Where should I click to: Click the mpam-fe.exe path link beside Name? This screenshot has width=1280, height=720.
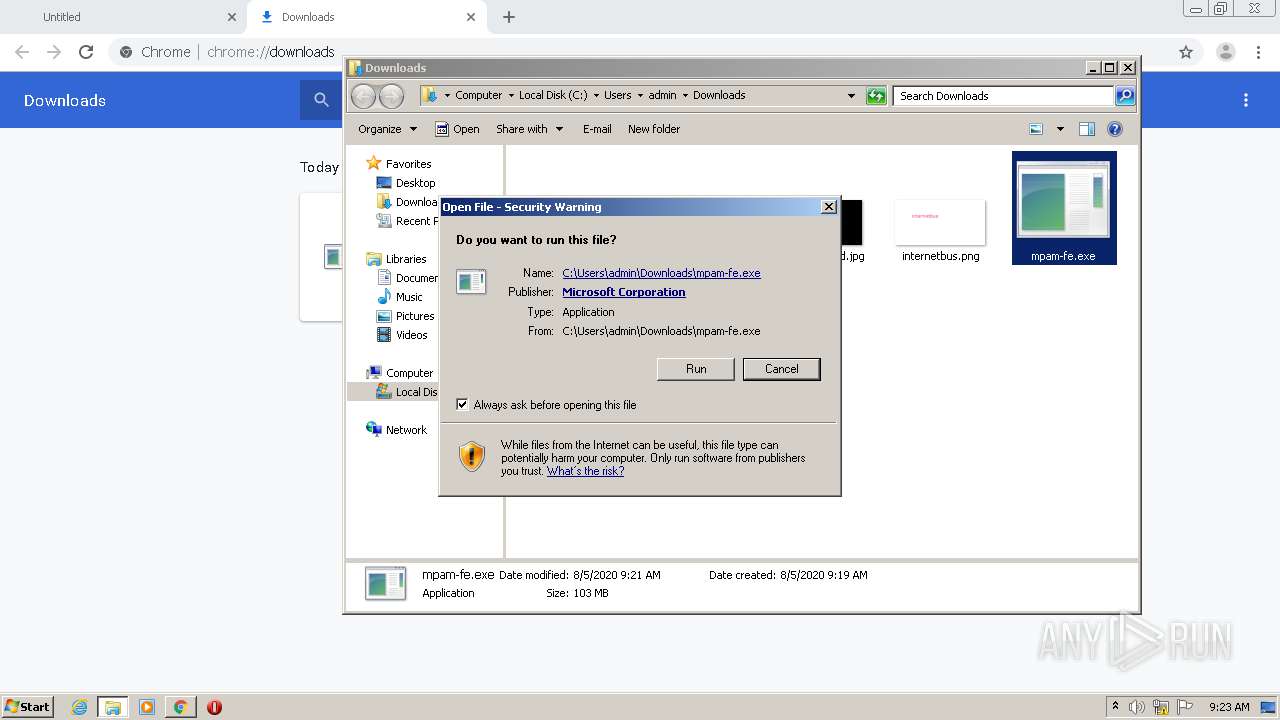click(661, 273)
